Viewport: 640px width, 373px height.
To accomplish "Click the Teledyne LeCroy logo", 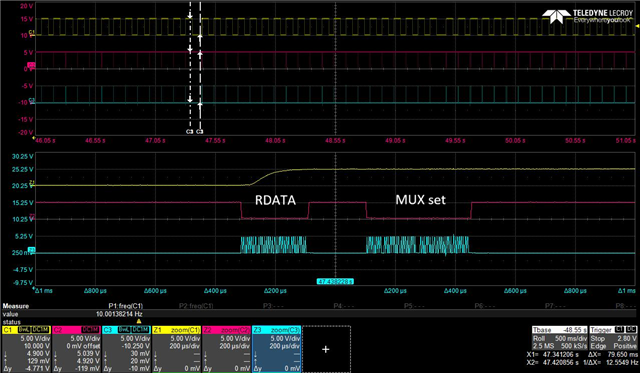I will pos(587,16).
